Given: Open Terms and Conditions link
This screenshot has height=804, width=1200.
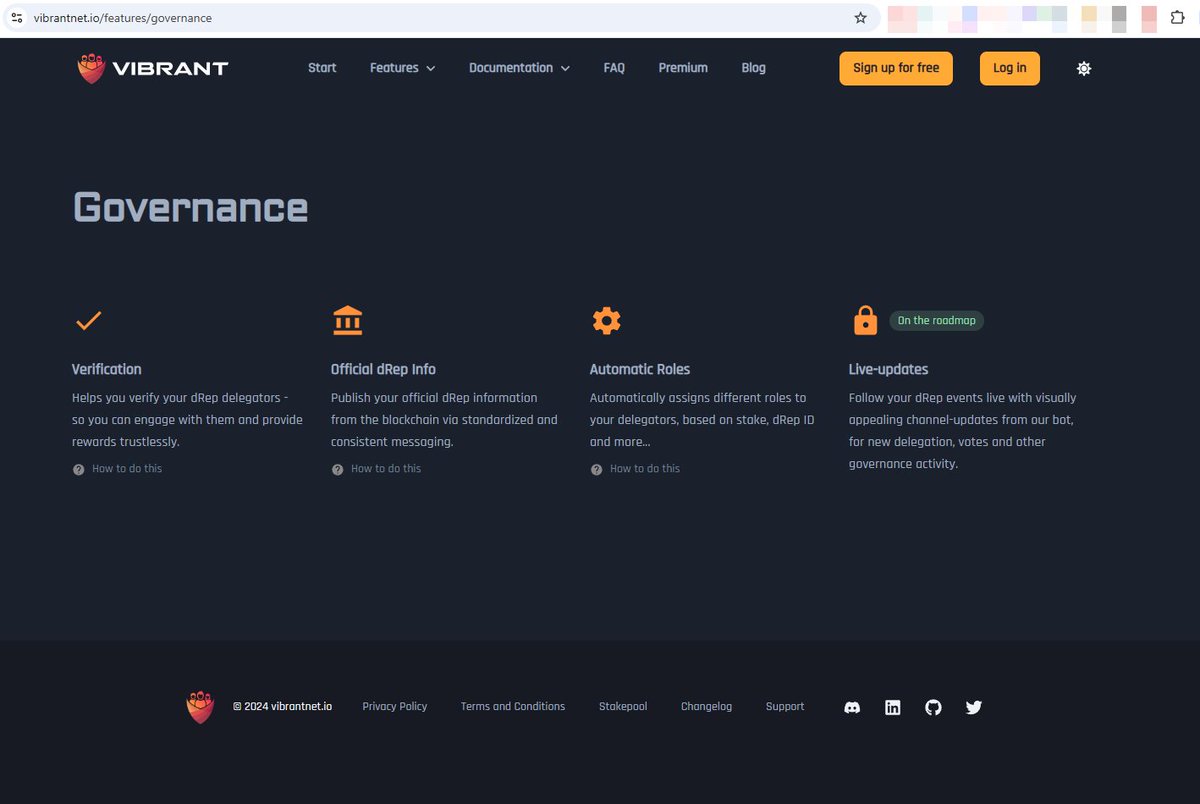Looking at the screenshot, I should [x=513, y=706].
